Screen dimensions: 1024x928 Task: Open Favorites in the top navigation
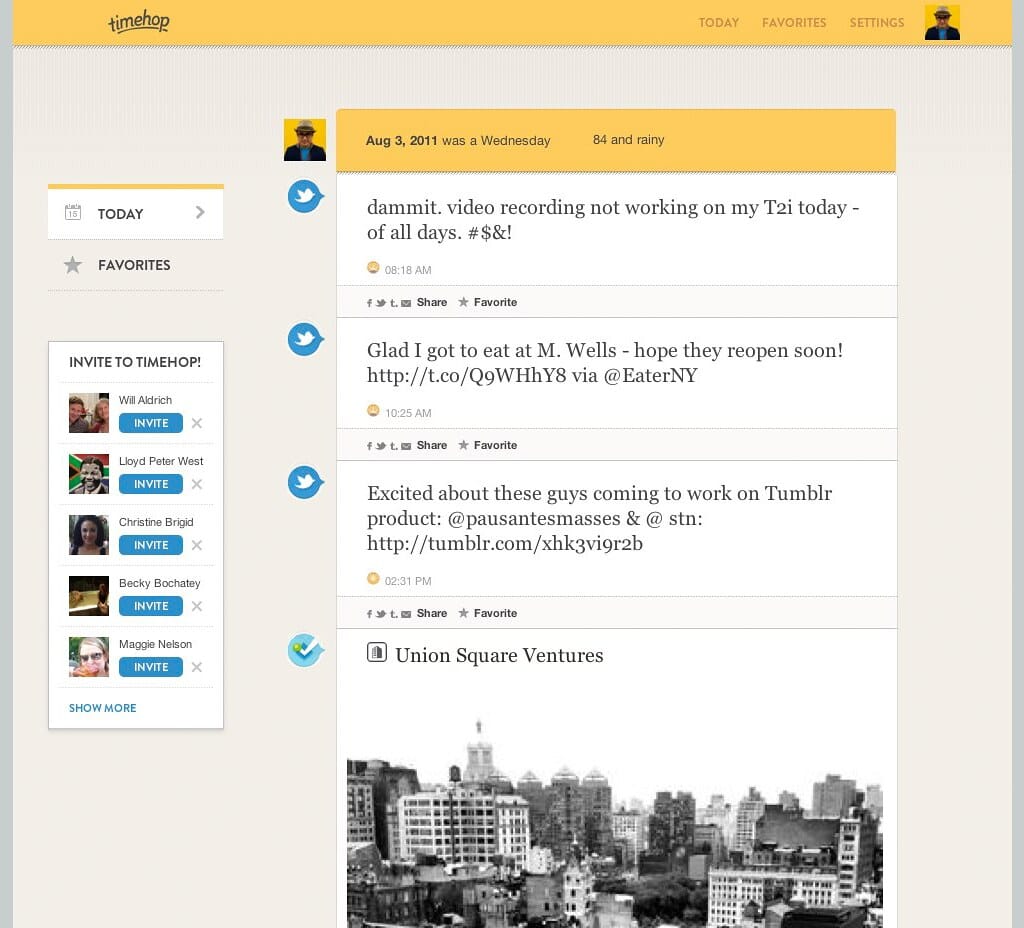(x=794, y=23)
